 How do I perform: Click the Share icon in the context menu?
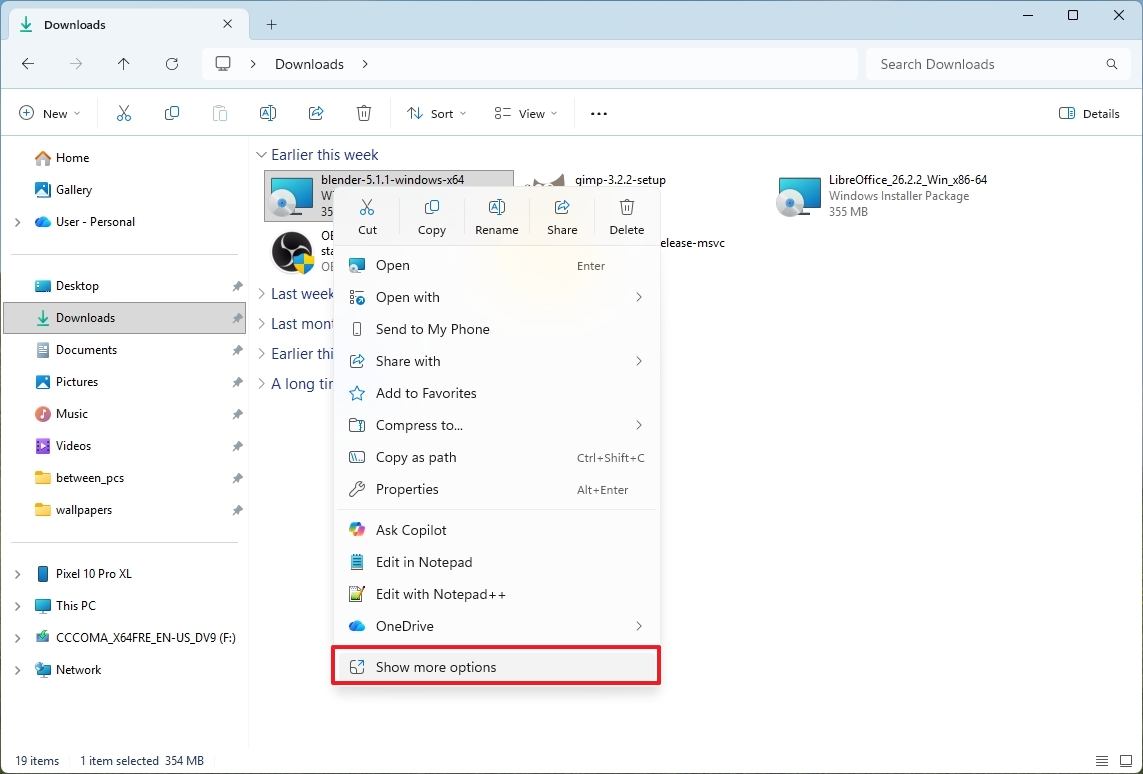coord(562,215)
